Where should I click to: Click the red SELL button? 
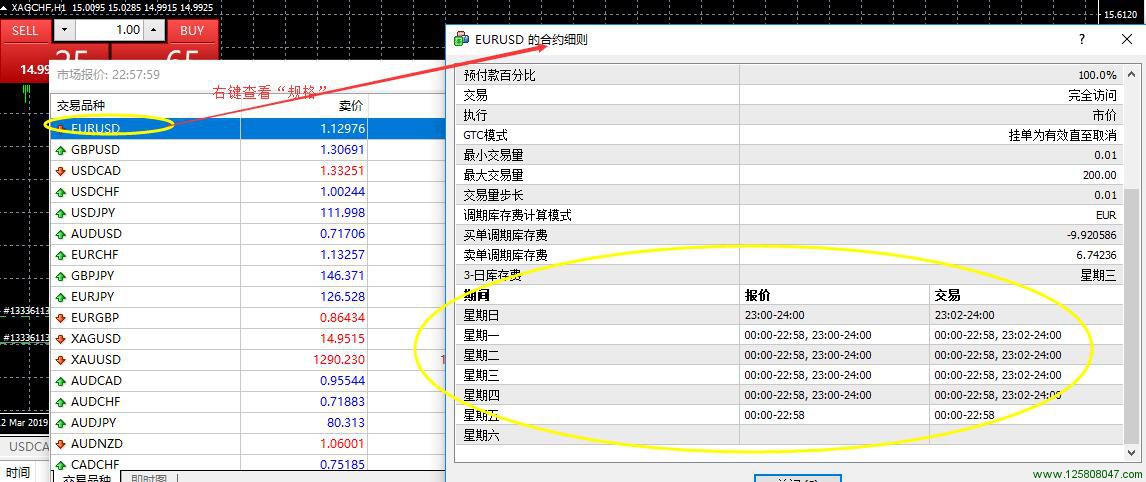(x=25, y=31)
